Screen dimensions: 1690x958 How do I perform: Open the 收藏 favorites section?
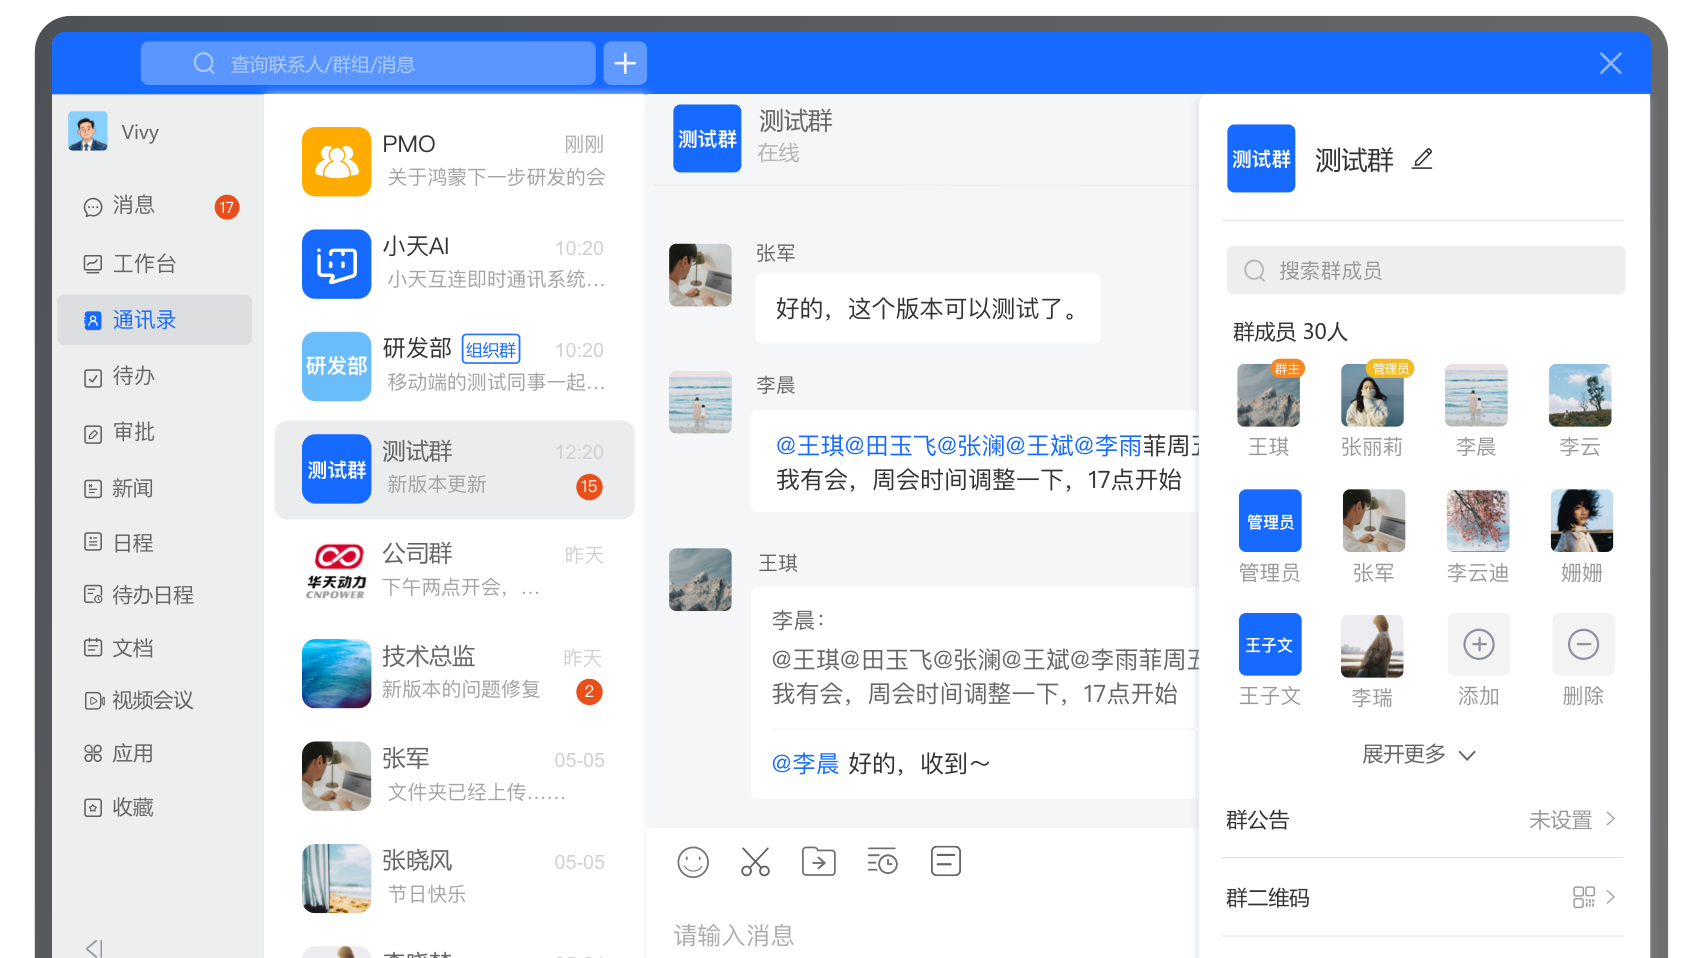pos(155,807)
